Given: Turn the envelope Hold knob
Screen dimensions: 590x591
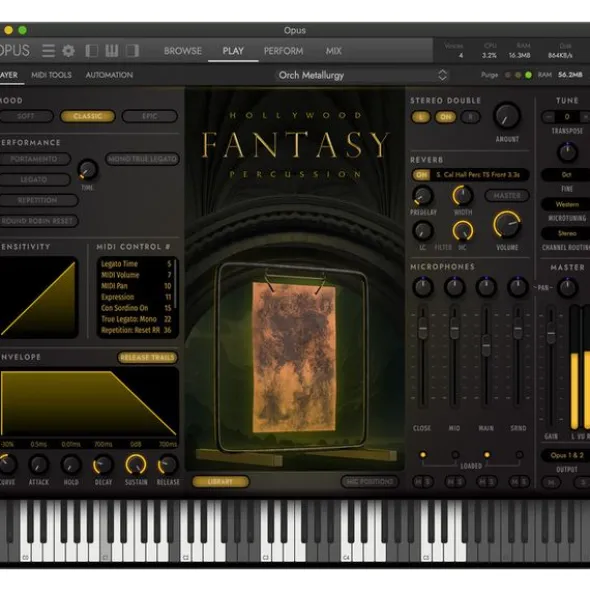Looking at the screenshot, I should [71, 465].
